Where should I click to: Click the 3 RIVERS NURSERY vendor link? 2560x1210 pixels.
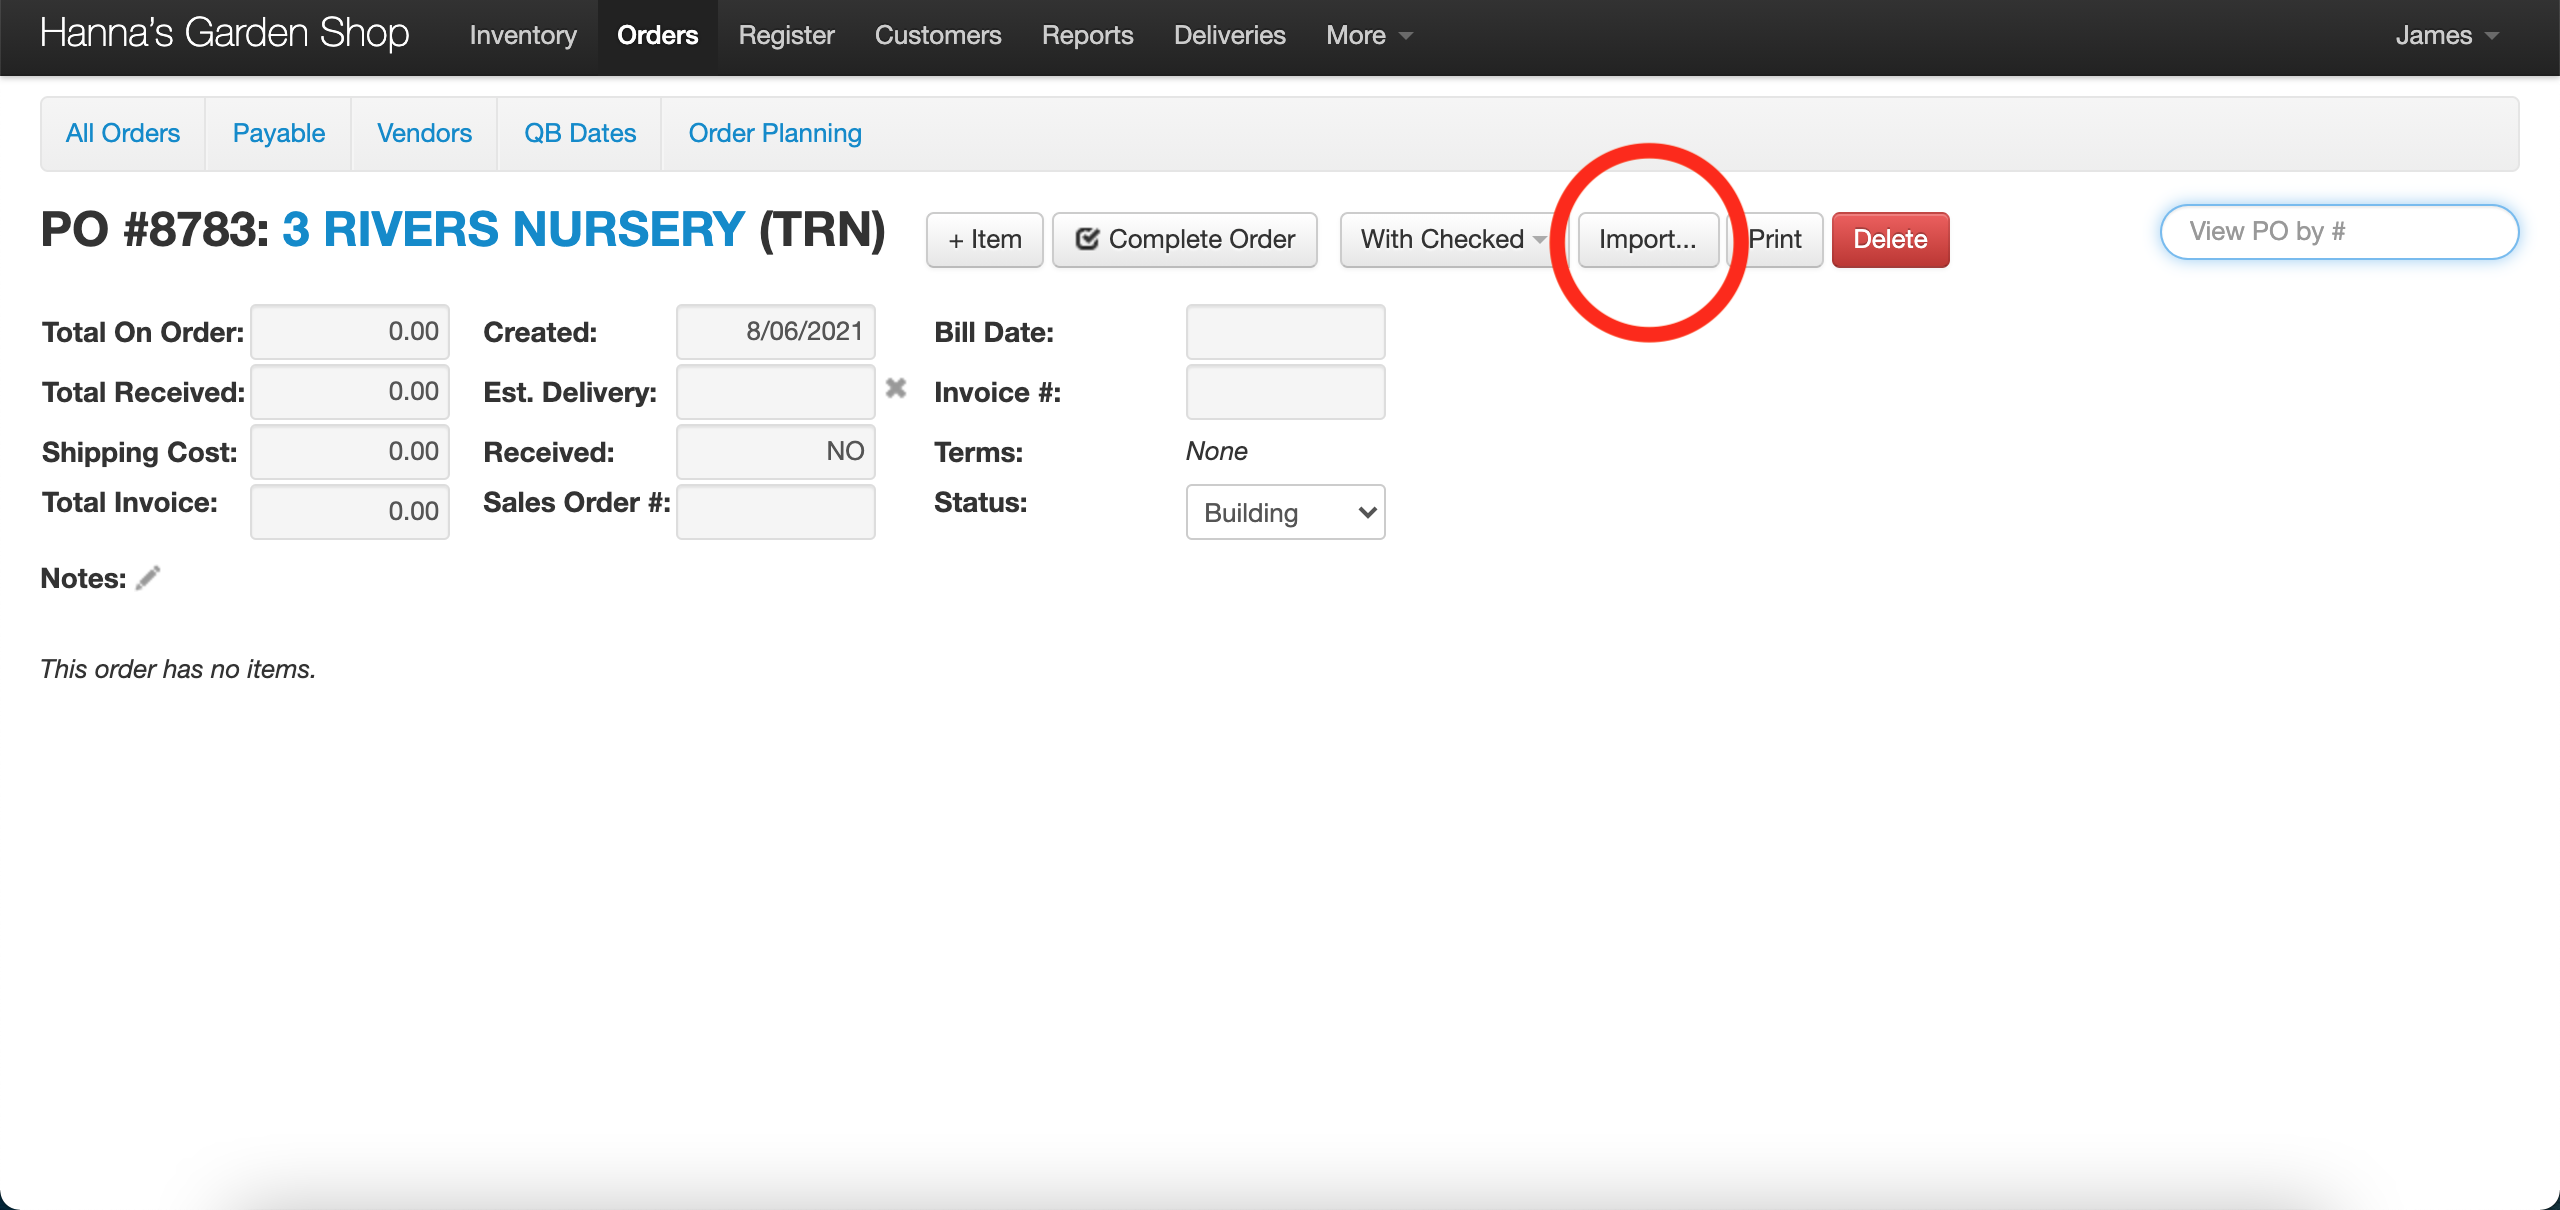(x=513, y=230)
